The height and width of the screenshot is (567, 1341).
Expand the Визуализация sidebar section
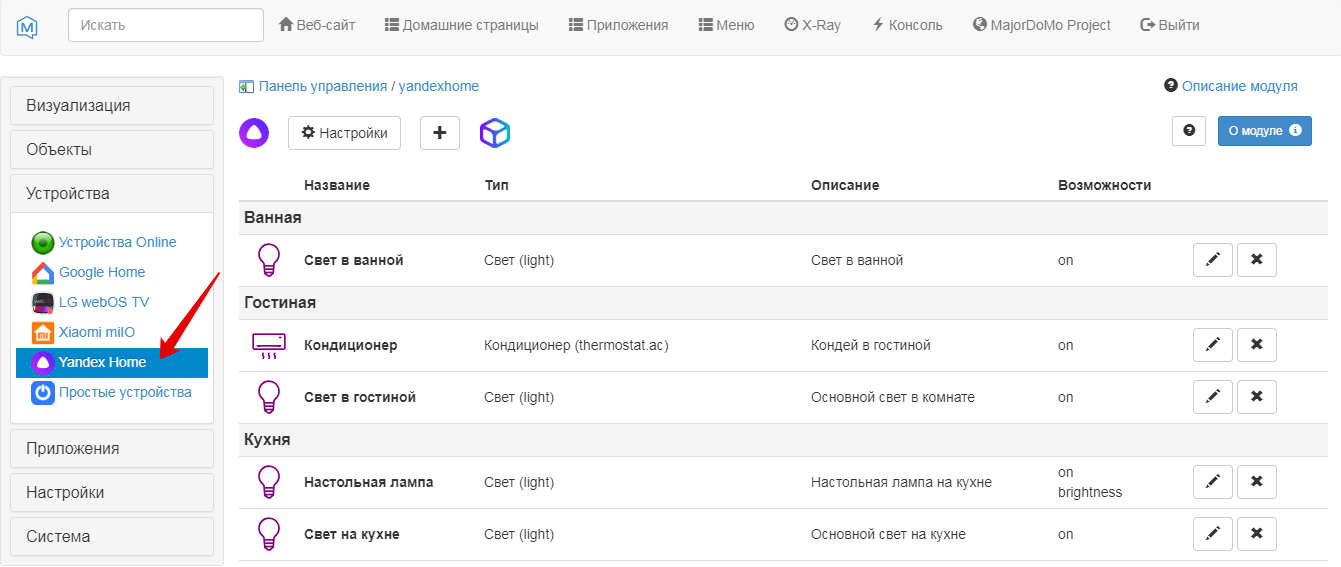(x=112, y=106)
